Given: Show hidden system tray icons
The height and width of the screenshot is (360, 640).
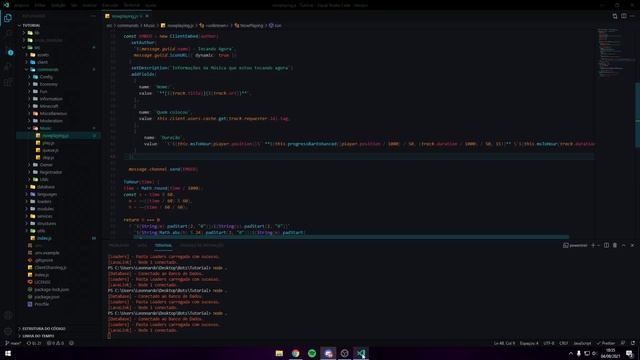Looking at the screenshot, I should click(x=571, y=353).
